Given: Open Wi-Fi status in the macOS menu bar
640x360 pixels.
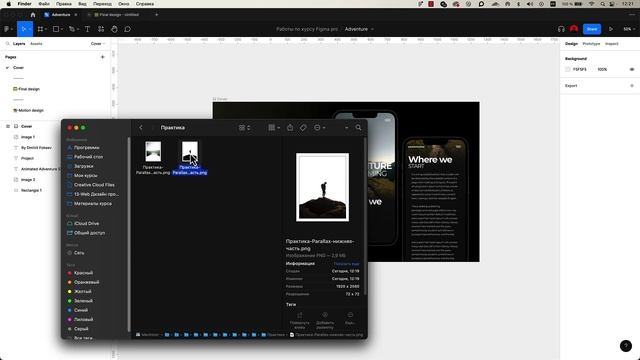Looking at the screenshot, I should coord(591,4).
